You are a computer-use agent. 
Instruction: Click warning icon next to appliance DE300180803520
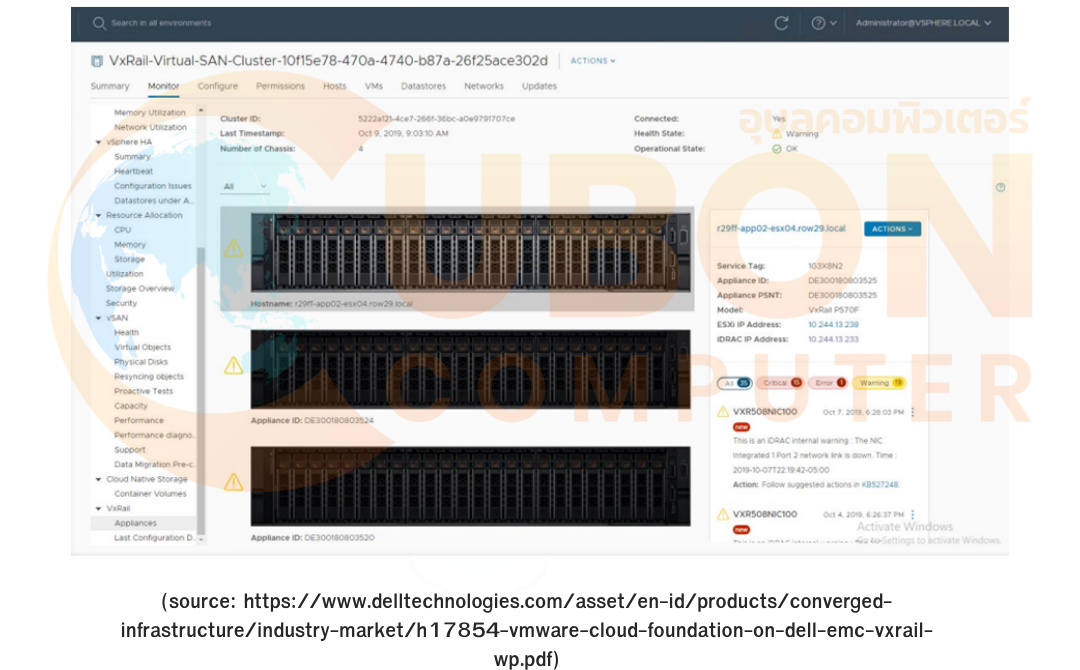tap(233, 483)
